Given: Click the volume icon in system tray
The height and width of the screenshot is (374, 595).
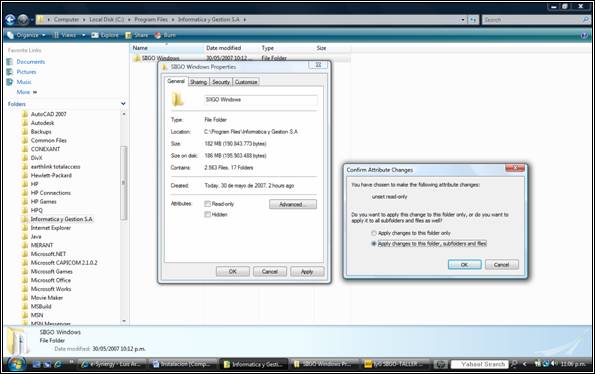Looking at the screenshot, I should [554, 364].
